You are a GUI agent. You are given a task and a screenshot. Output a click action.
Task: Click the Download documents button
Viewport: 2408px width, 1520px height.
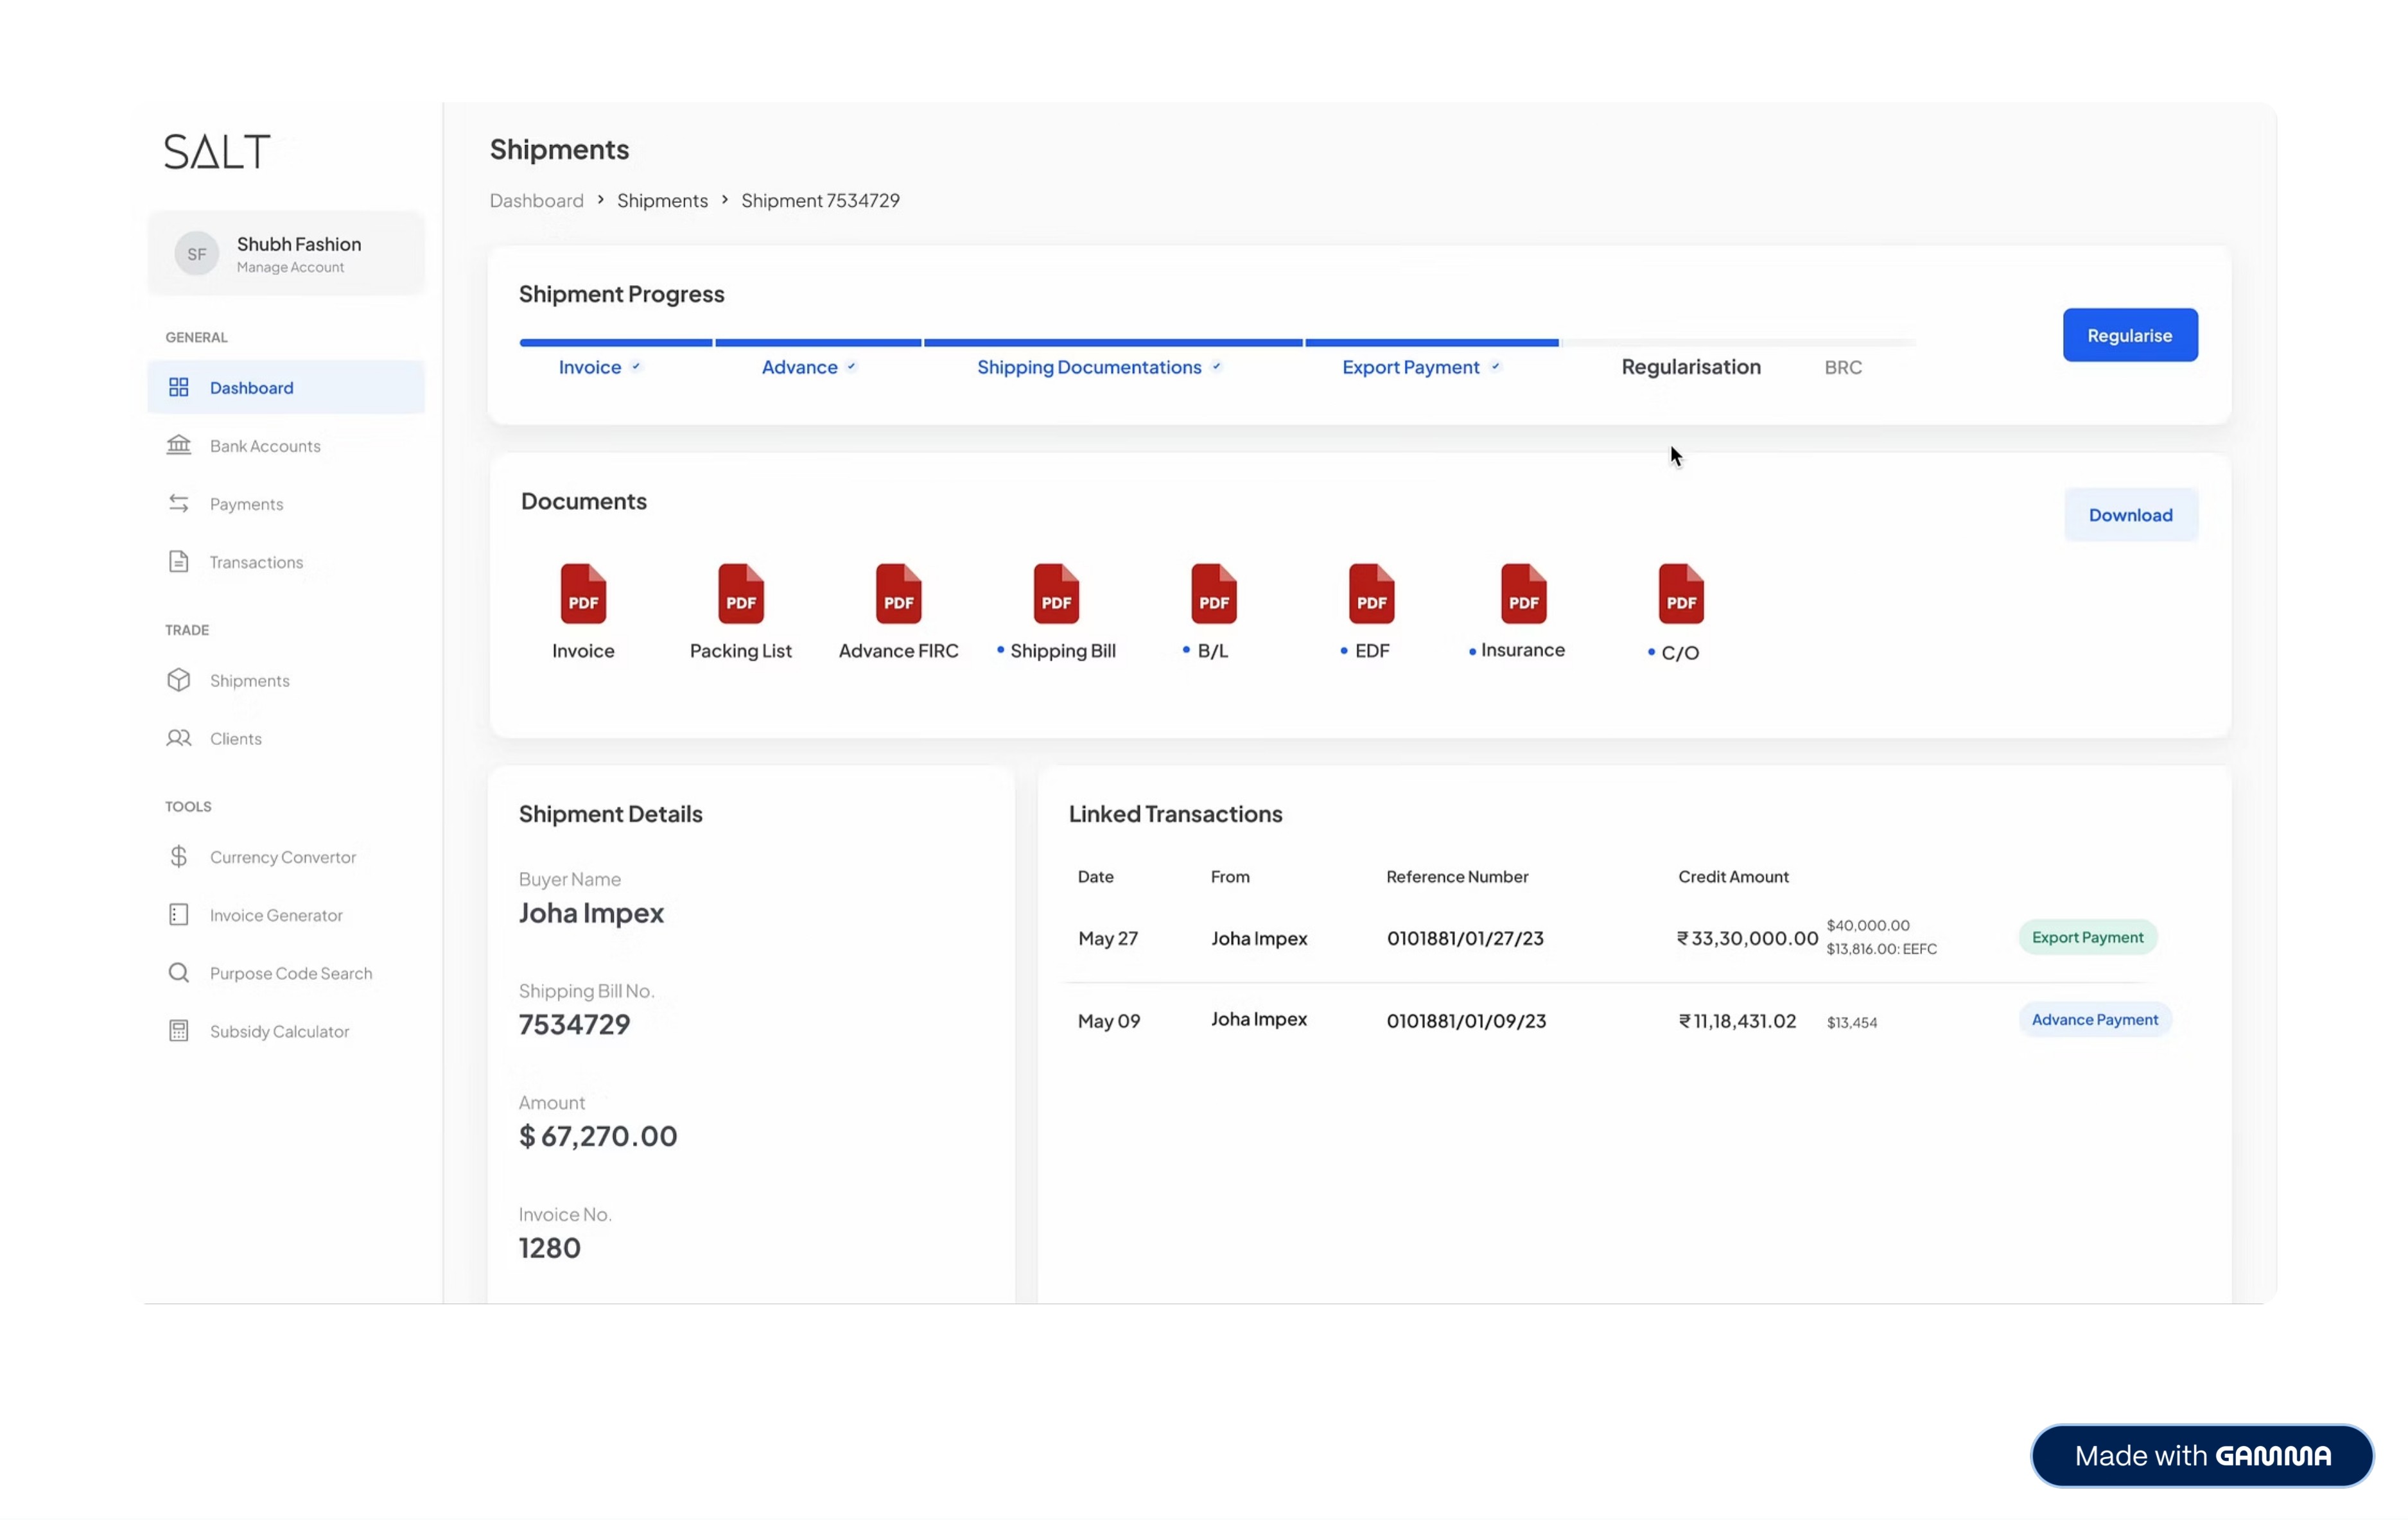pyautogui.click(x=2130, y=515)
